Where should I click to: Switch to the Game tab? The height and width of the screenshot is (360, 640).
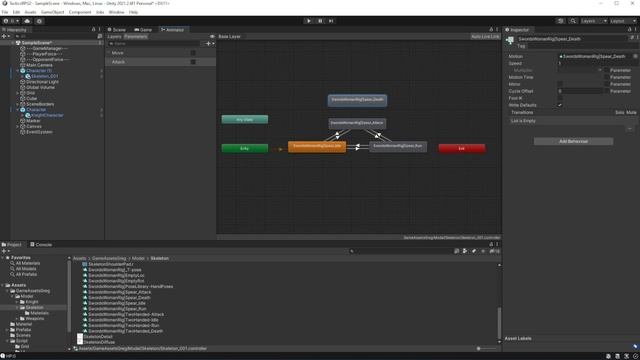[143, 30]
